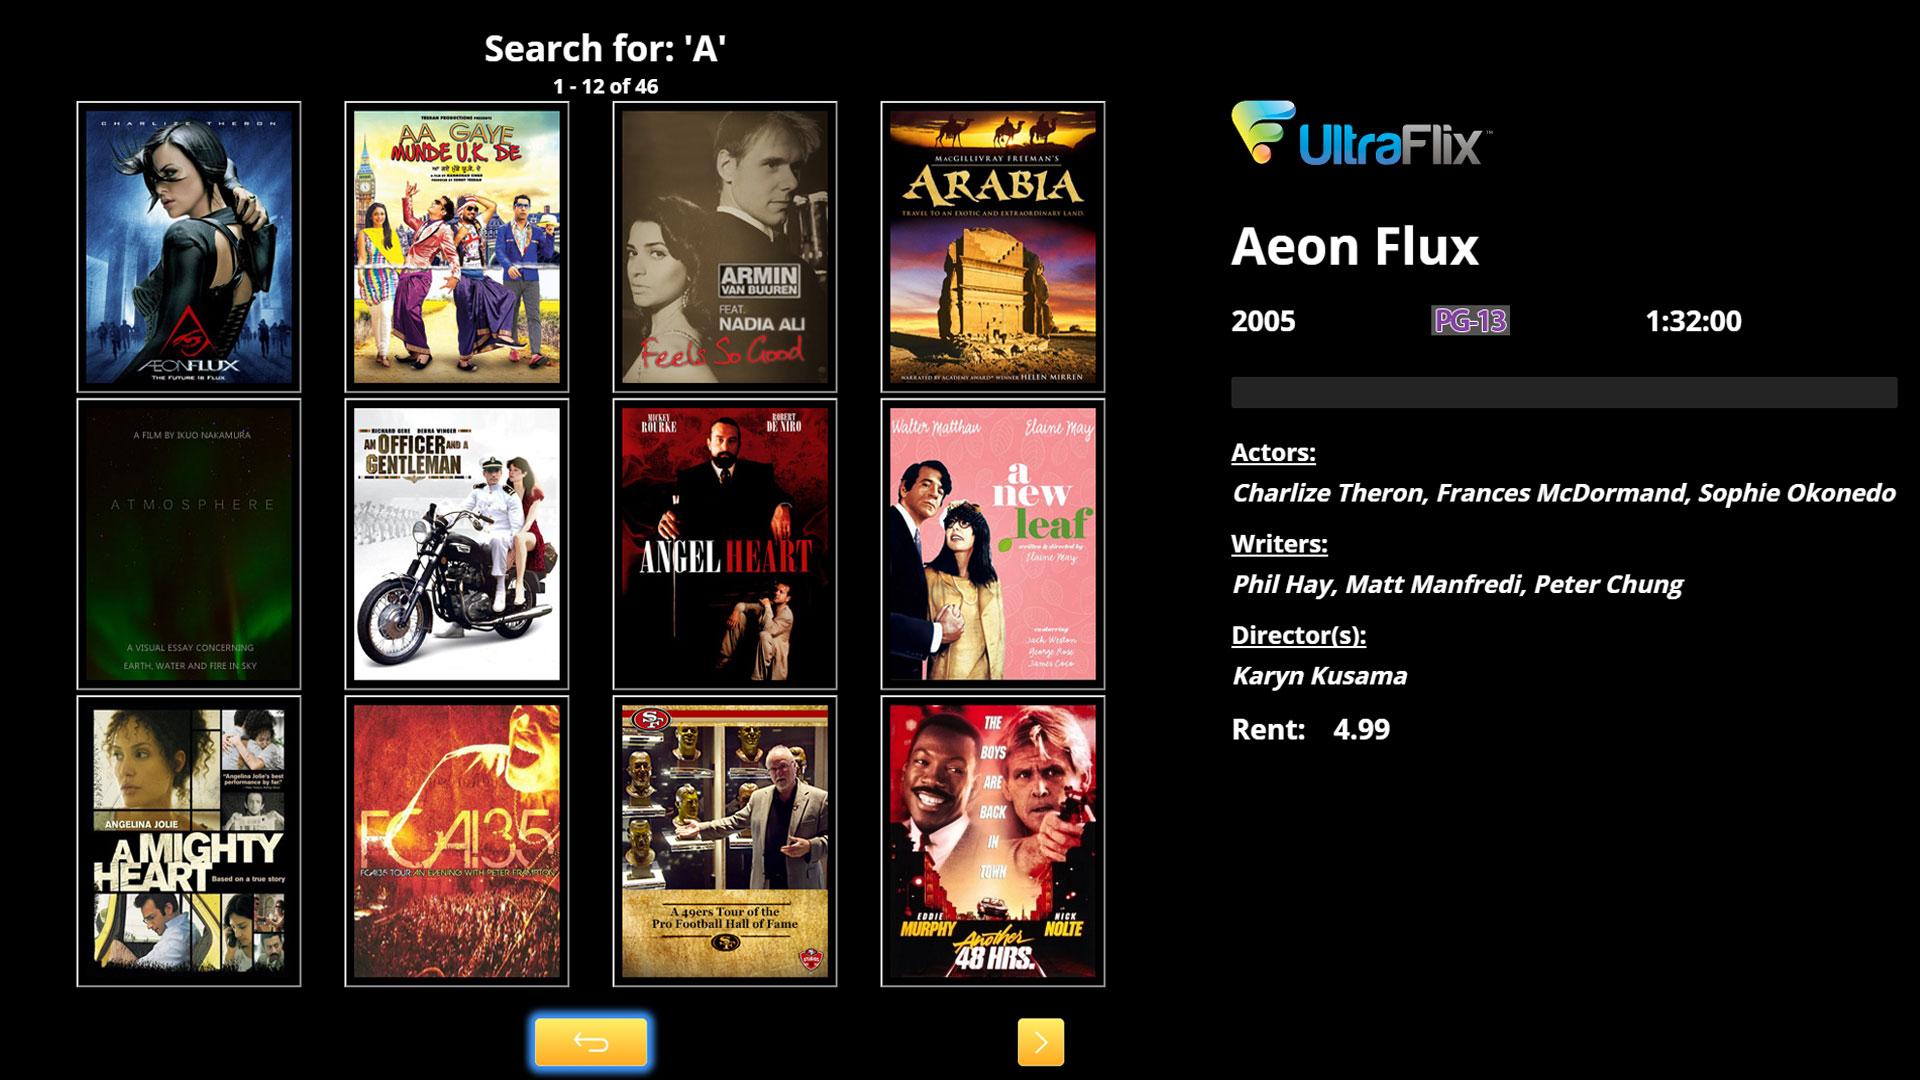Click the UltraFlix logo
The width and height of the screenshot is (1920, 1080).
(x=1361, y=134)
